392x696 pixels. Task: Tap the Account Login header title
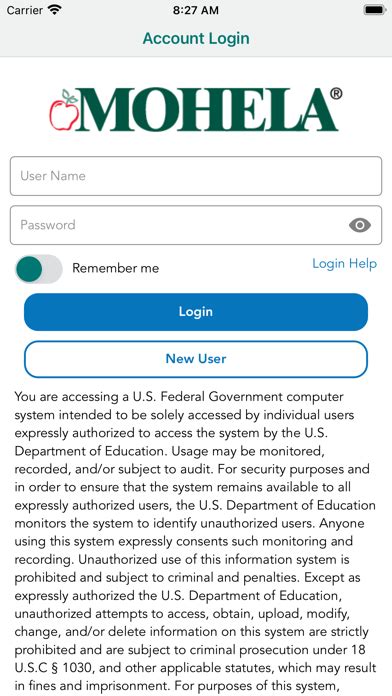196,38
